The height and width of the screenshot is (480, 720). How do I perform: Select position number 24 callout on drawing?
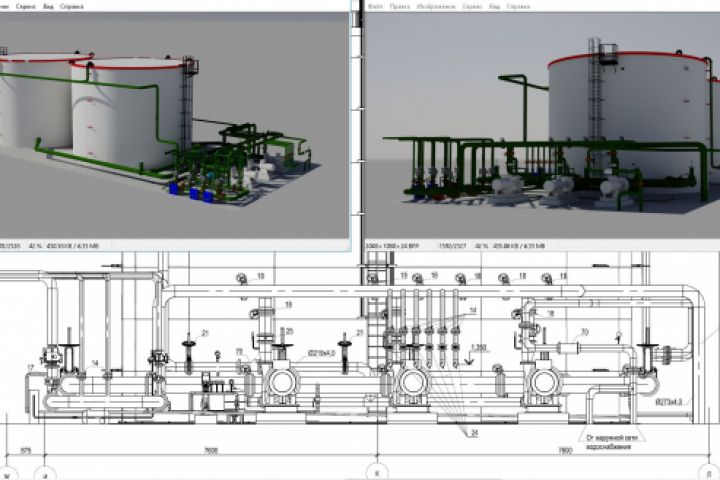point(474,433)
